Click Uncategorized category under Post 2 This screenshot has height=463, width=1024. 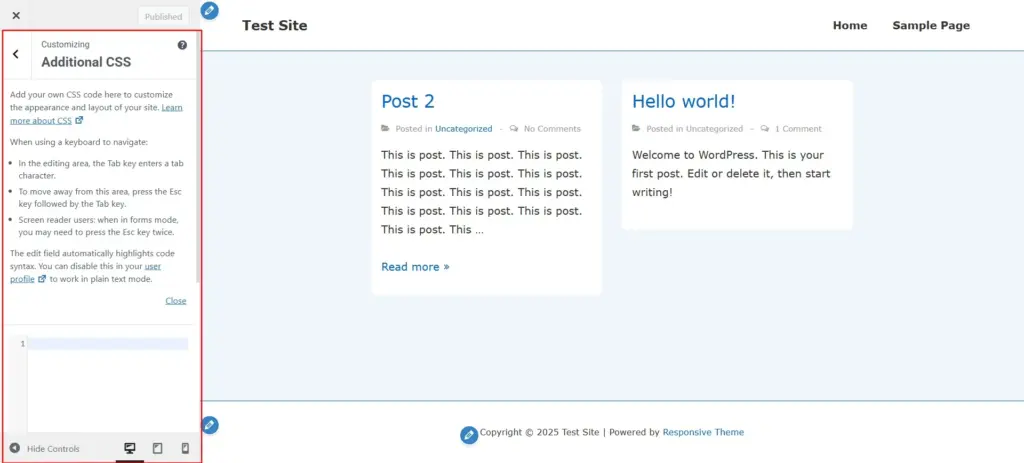[x=464, y=129]
